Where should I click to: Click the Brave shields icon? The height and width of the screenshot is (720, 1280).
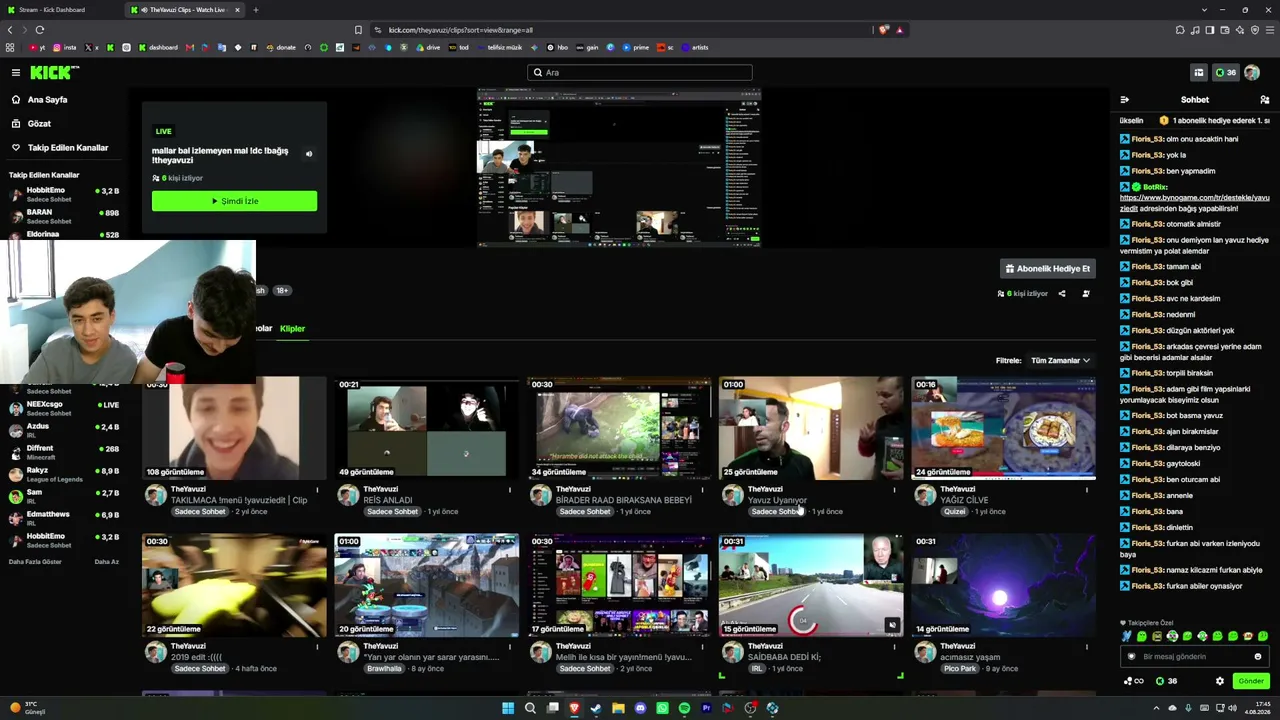883,30
